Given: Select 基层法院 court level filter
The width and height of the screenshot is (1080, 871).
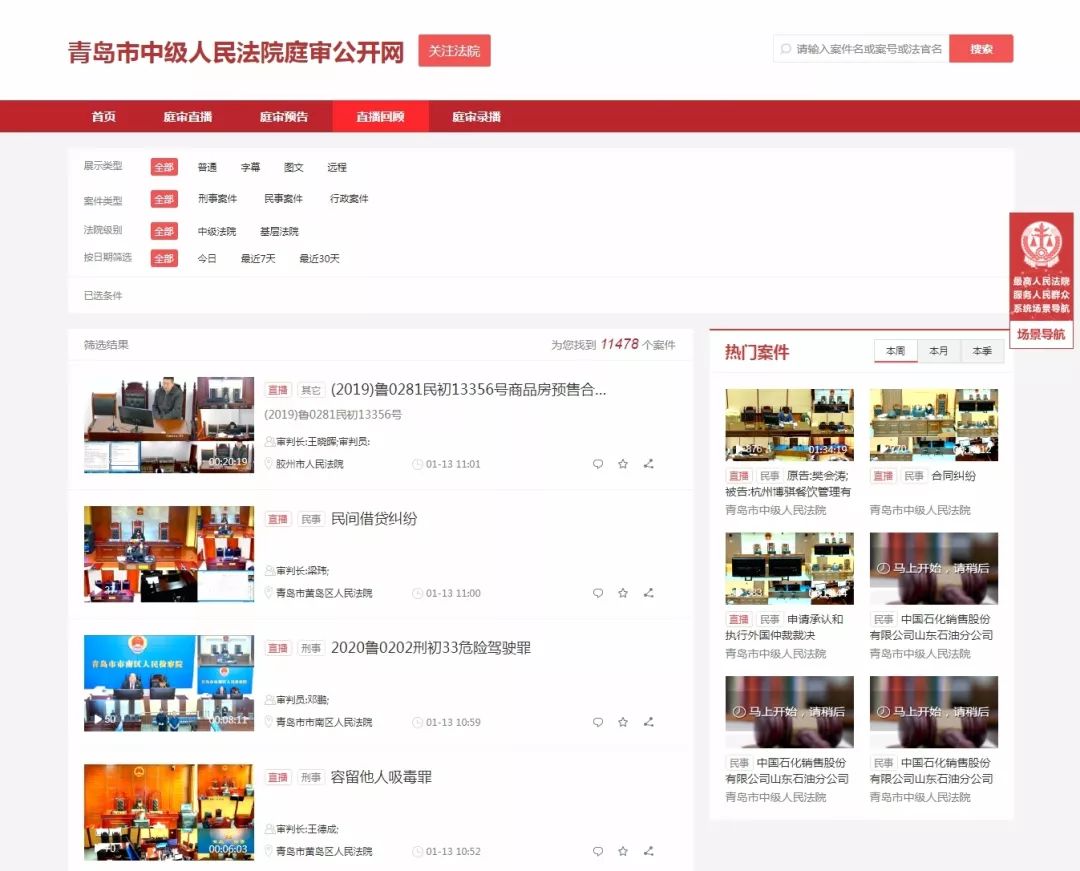Looking at the screenshot, I should click(x=279, y=232).
